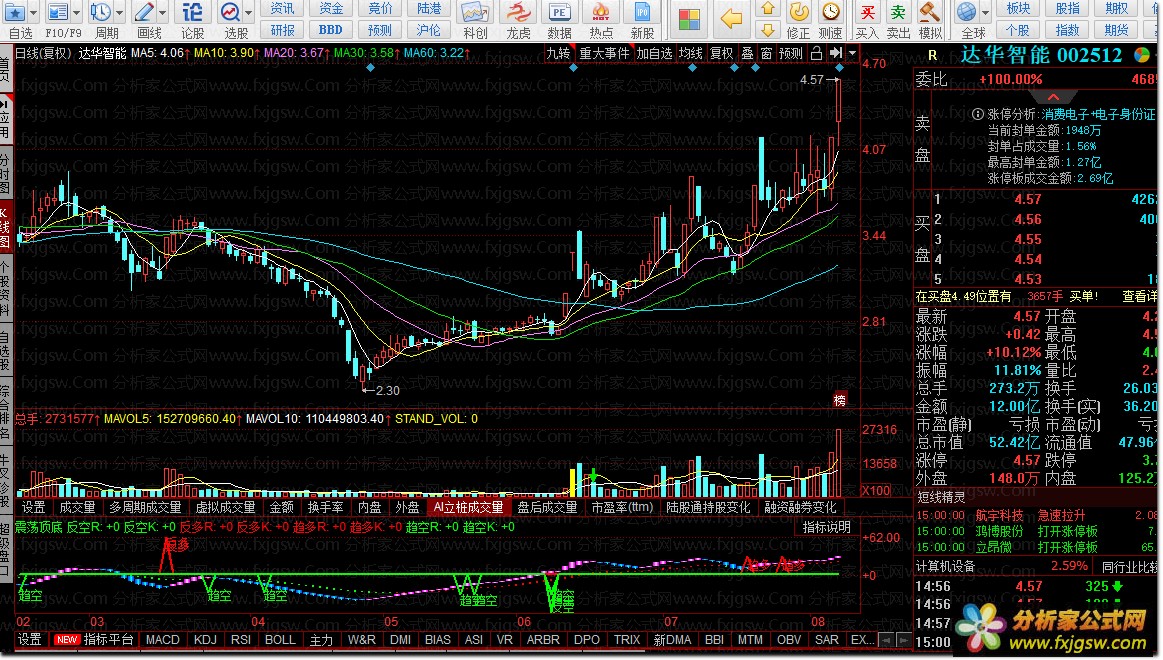
Task: Toggle the 重大事件 major events markers
Action: 604,53
